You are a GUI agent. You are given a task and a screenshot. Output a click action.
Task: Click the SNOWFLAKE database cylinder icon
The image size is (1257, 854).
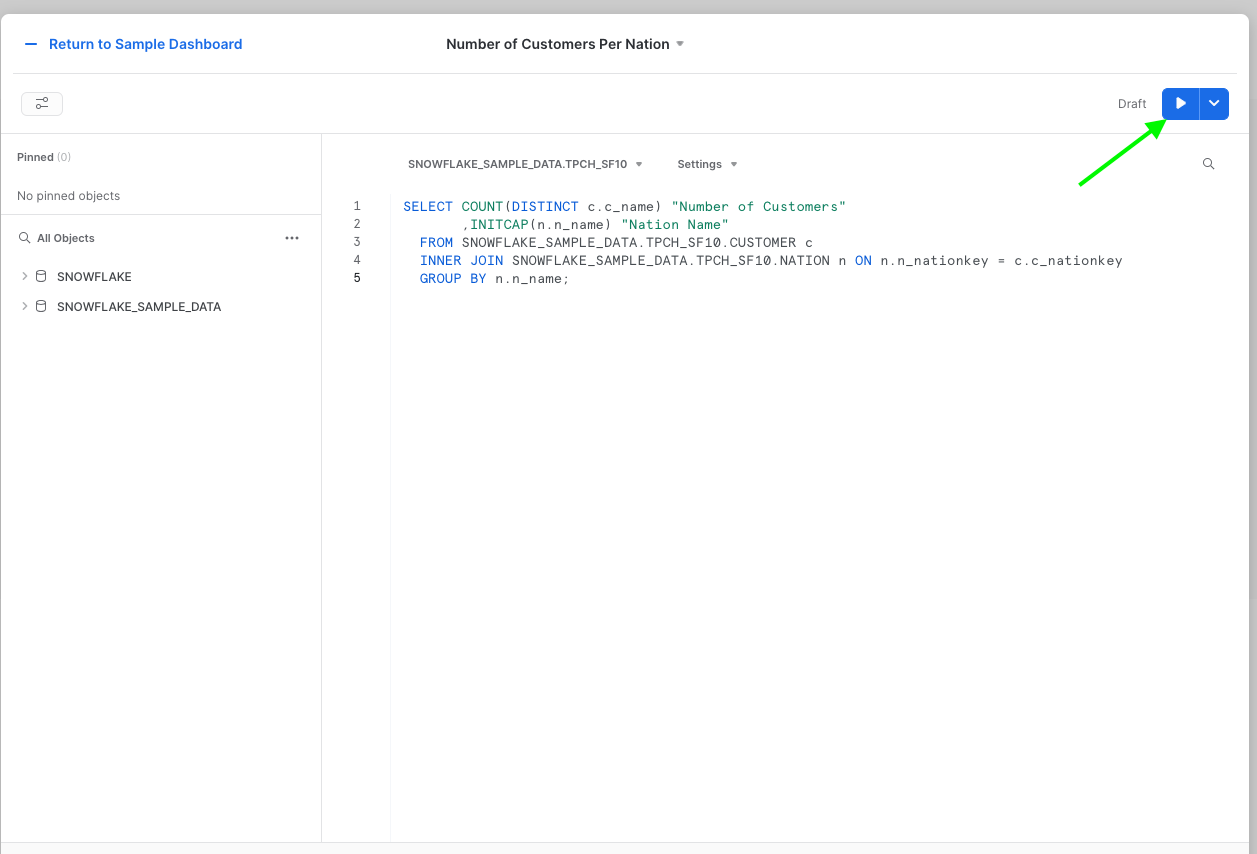pyautogui.click(x=41, y=276)
